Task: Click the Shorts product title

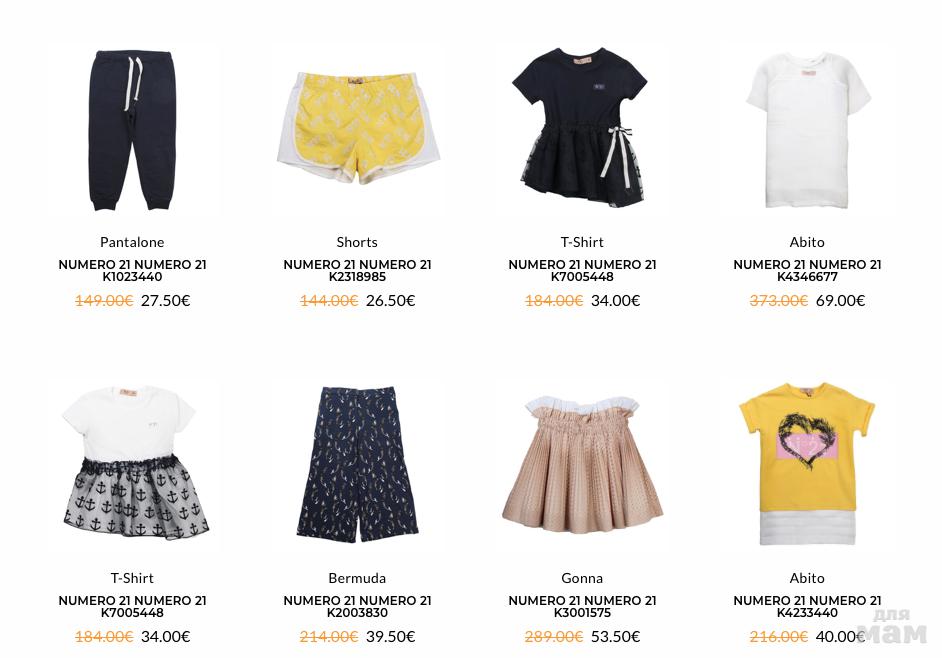Action: (x=357, y=242)
